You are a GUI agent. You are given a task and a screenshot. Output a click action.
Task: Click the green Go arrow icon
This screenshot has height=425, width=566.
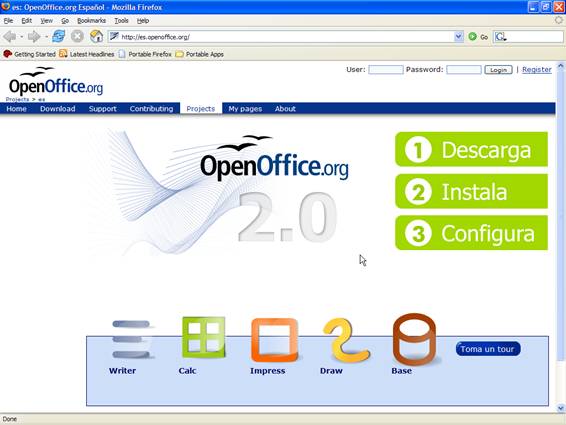click(x=472, y=36)
